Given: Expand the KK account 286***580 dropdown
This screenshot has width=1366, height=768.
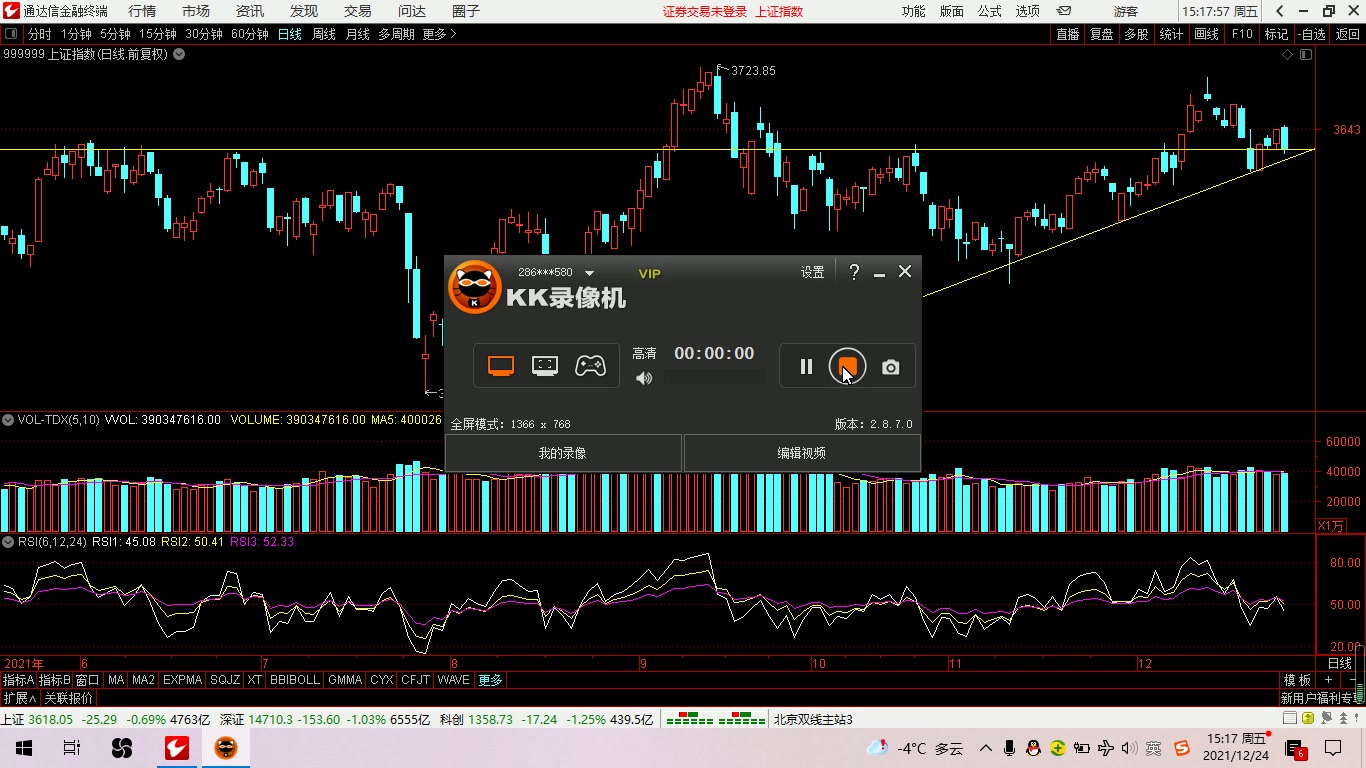Looking at the screenshot, I should pos(589,273).
